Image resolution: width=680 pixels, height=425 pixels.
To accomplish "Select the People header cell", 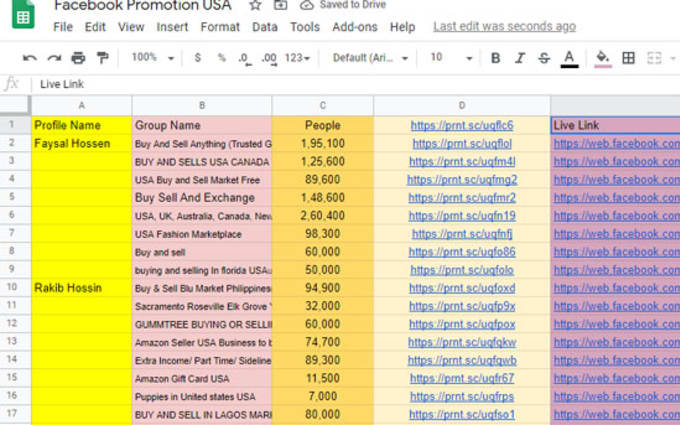I will (x=323, y=125).
